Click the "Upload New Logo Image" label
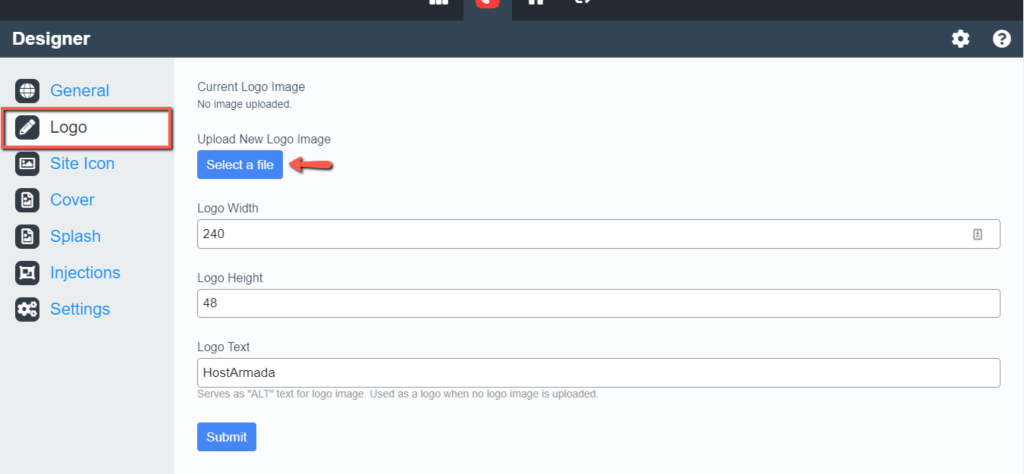The height and width of the screenshot is (474, 1024). pos(264,139)
